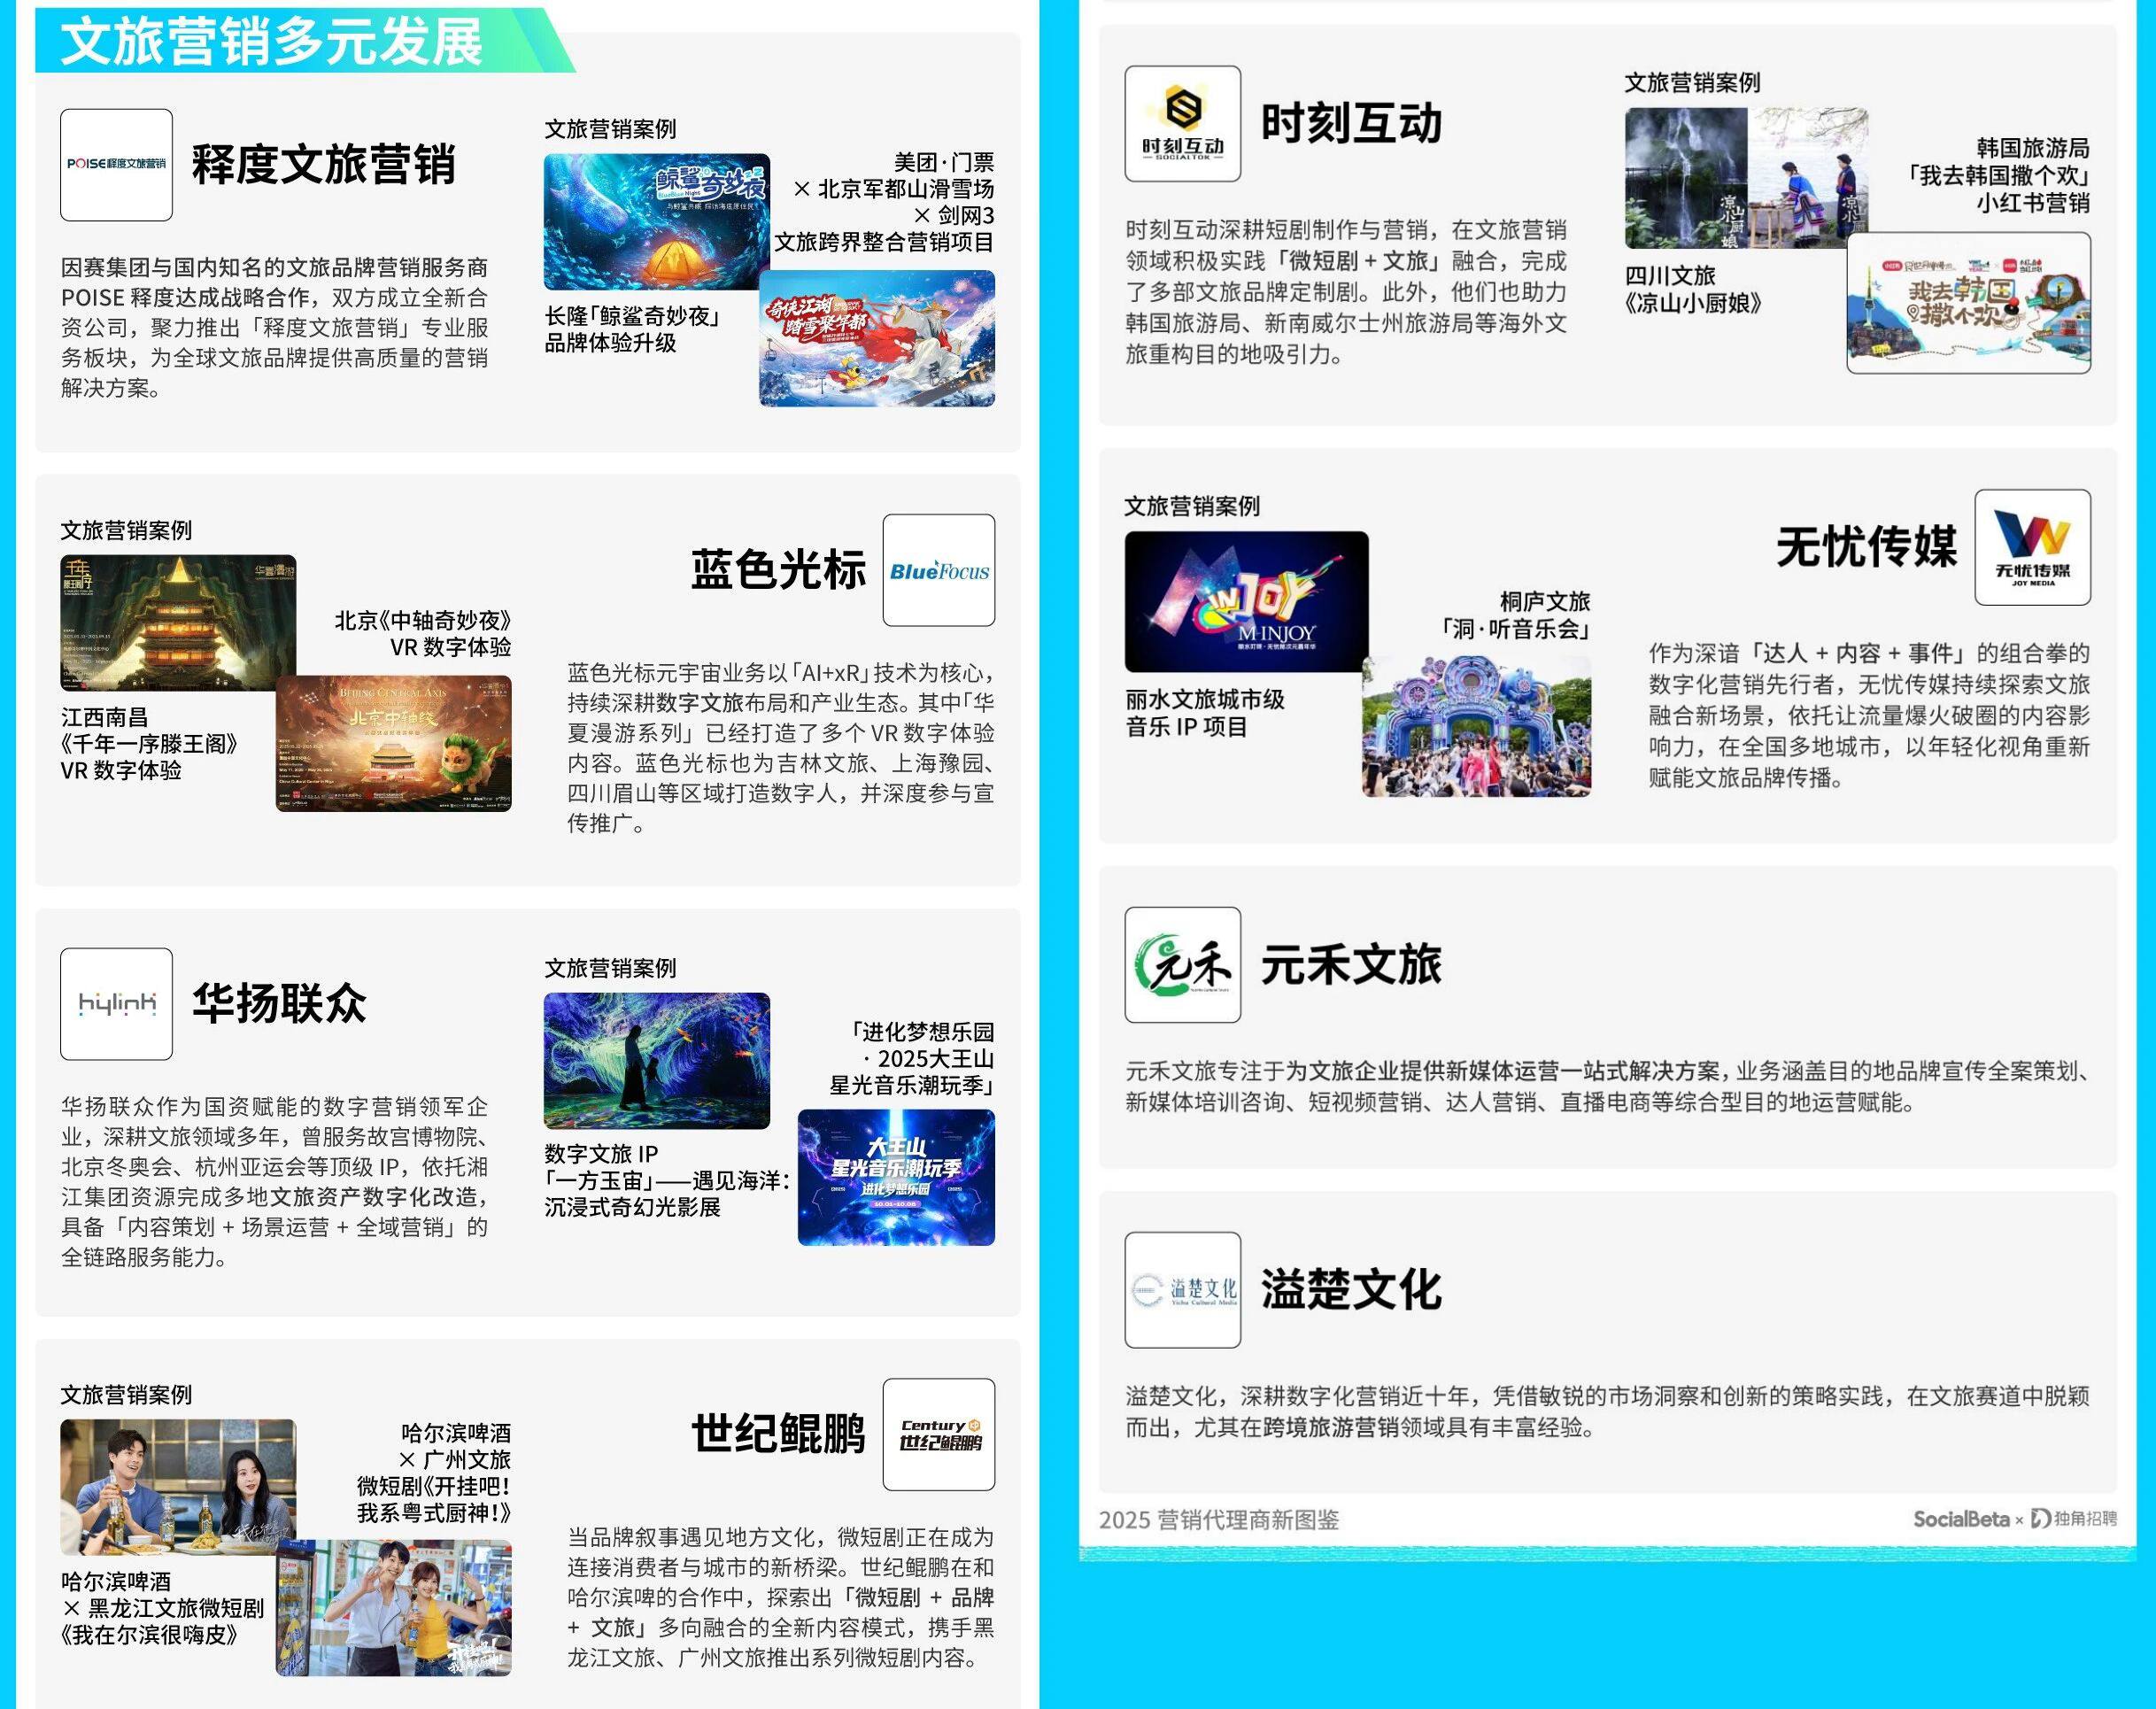Open the 滕王阁 VR poster thumbnail
The image size is (2156, 1709).
click(x=178, y=622)
